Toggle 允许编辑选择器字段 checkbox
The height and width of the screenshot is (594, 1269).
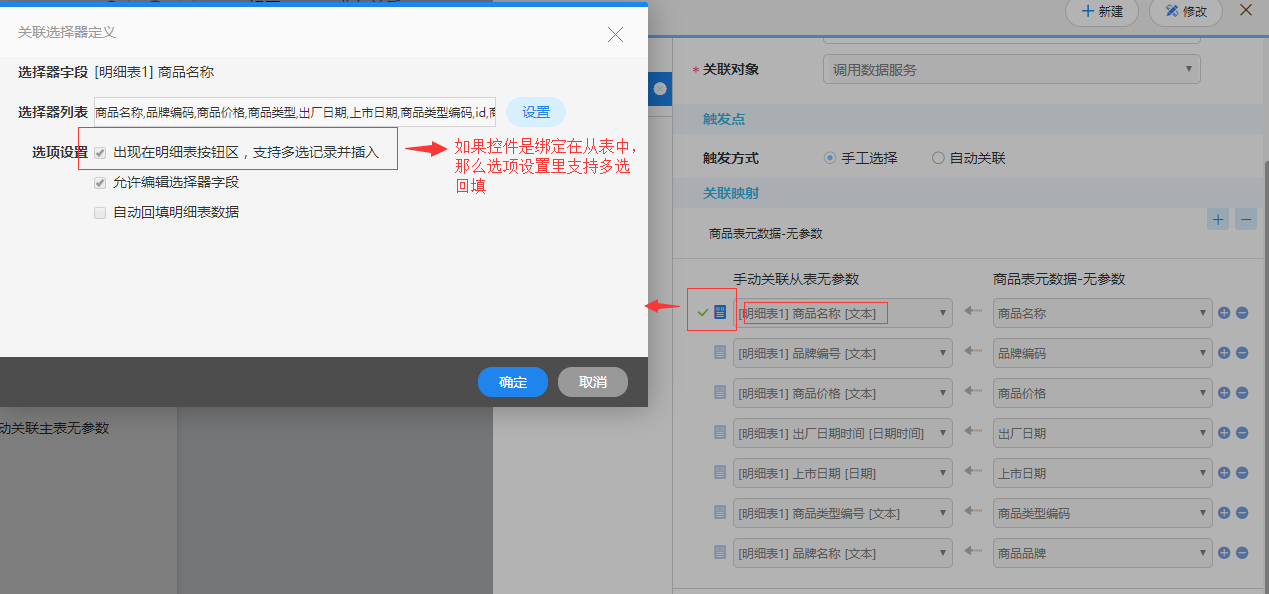coord(100,183)
